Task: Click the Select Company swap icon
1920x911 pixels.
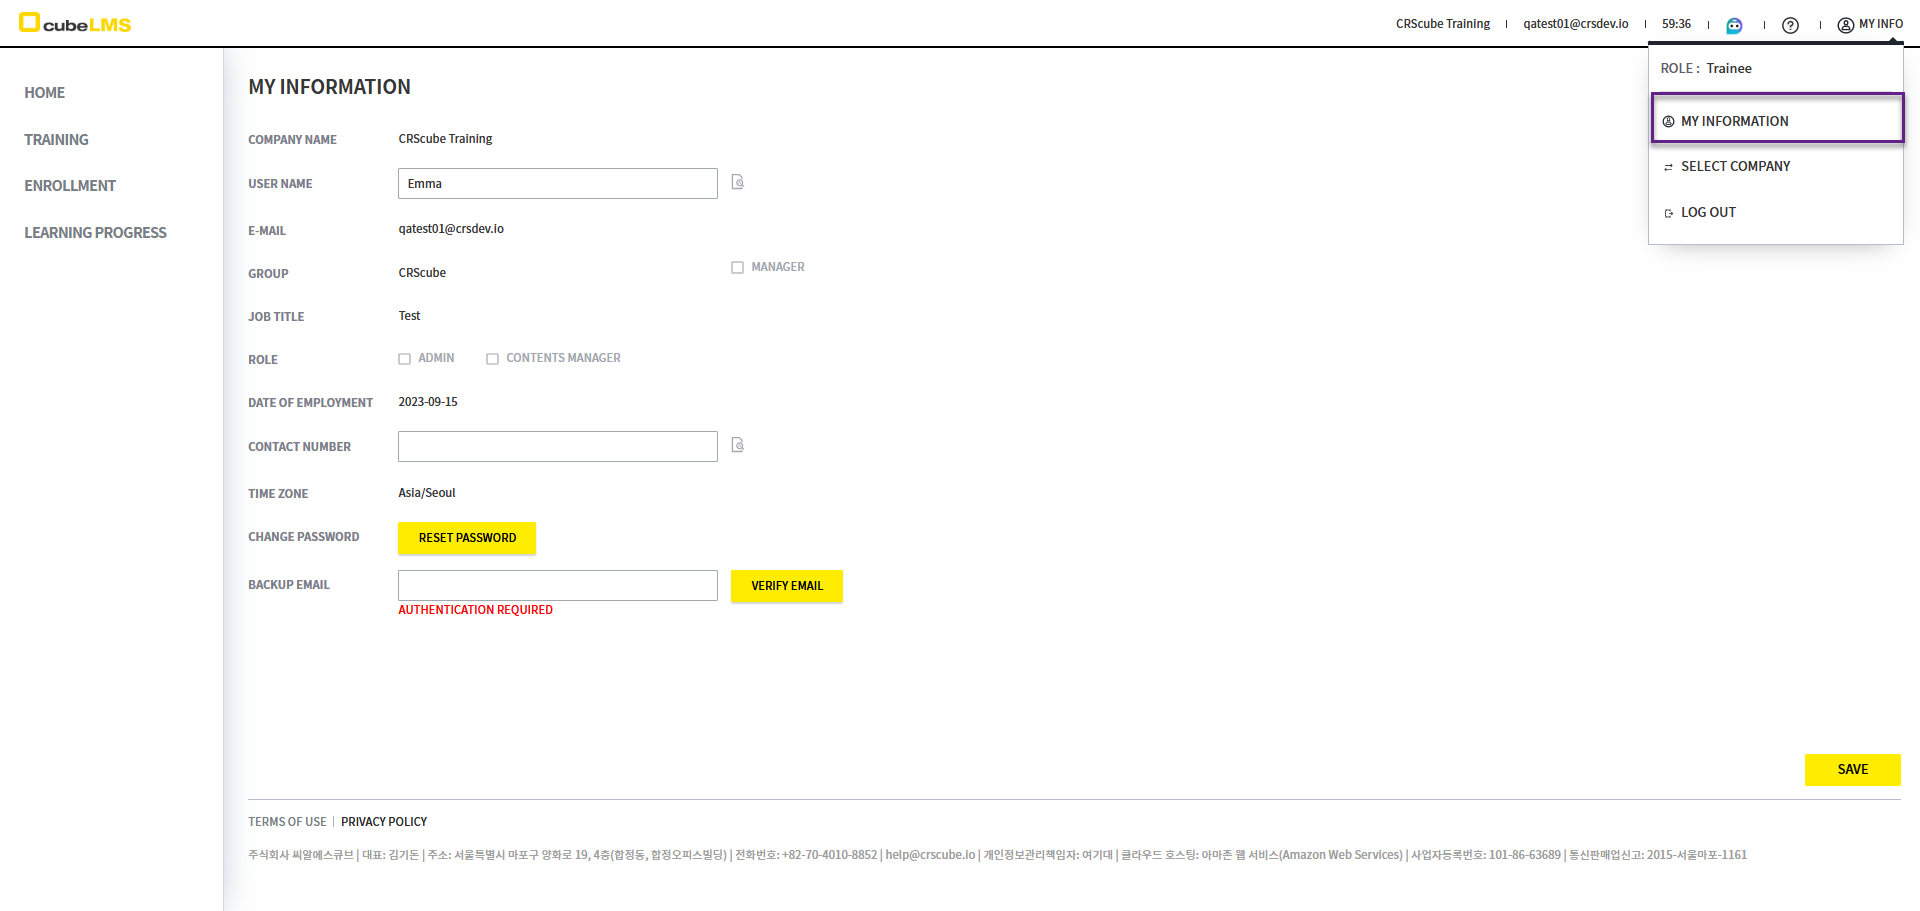Action: click(x=1668, y=167)
